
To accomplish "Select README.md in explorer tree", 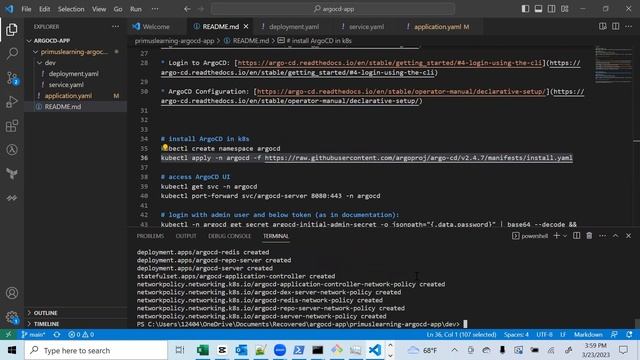I will coord(63,107).
